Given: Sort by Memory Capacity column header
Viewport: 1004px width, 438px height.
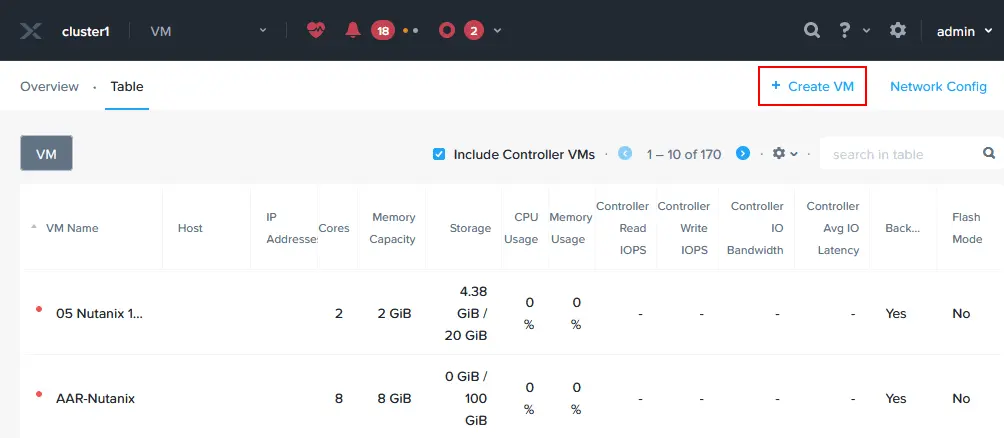Looking at the screenshot, I should (394, 228).
